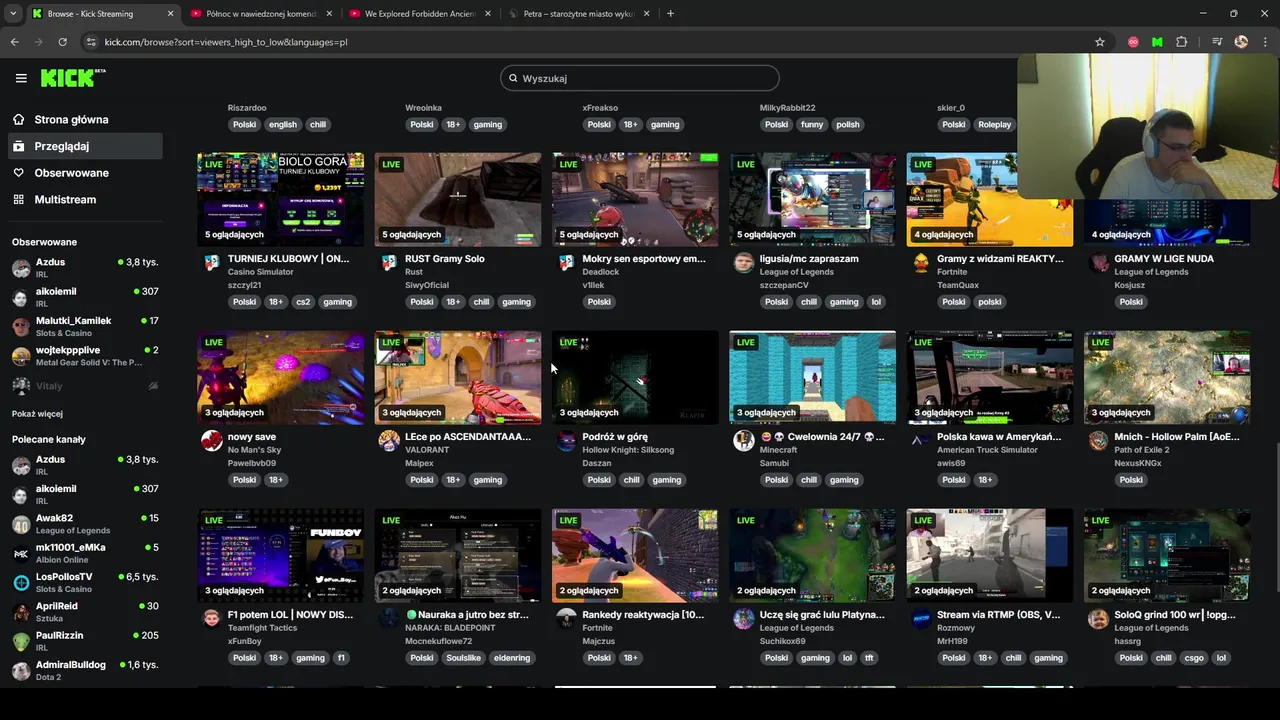Click the Malpex streamer avatar
The height and width of the screenshot is (720, 1280).
coord(389,441)
